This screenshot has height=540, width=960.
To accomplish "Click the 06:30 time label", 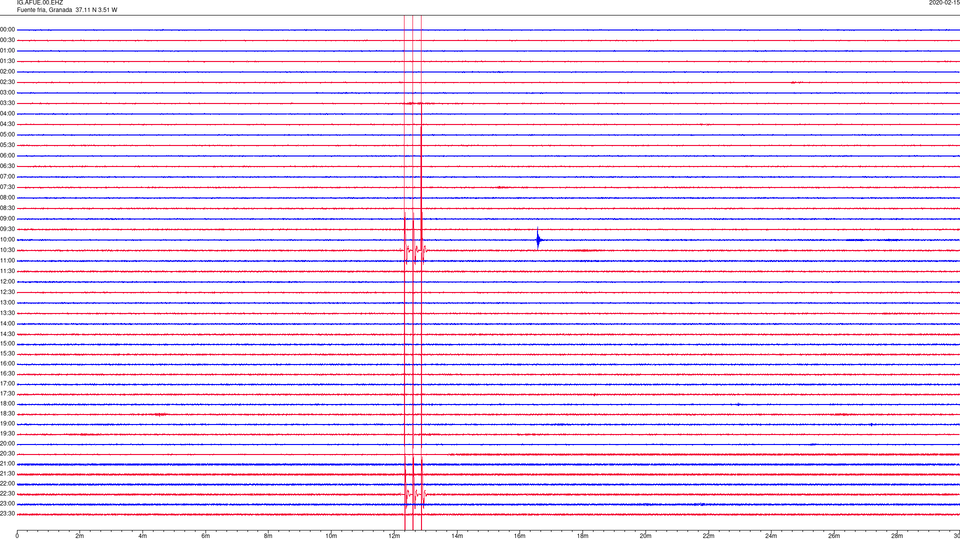I will (7, 166).
